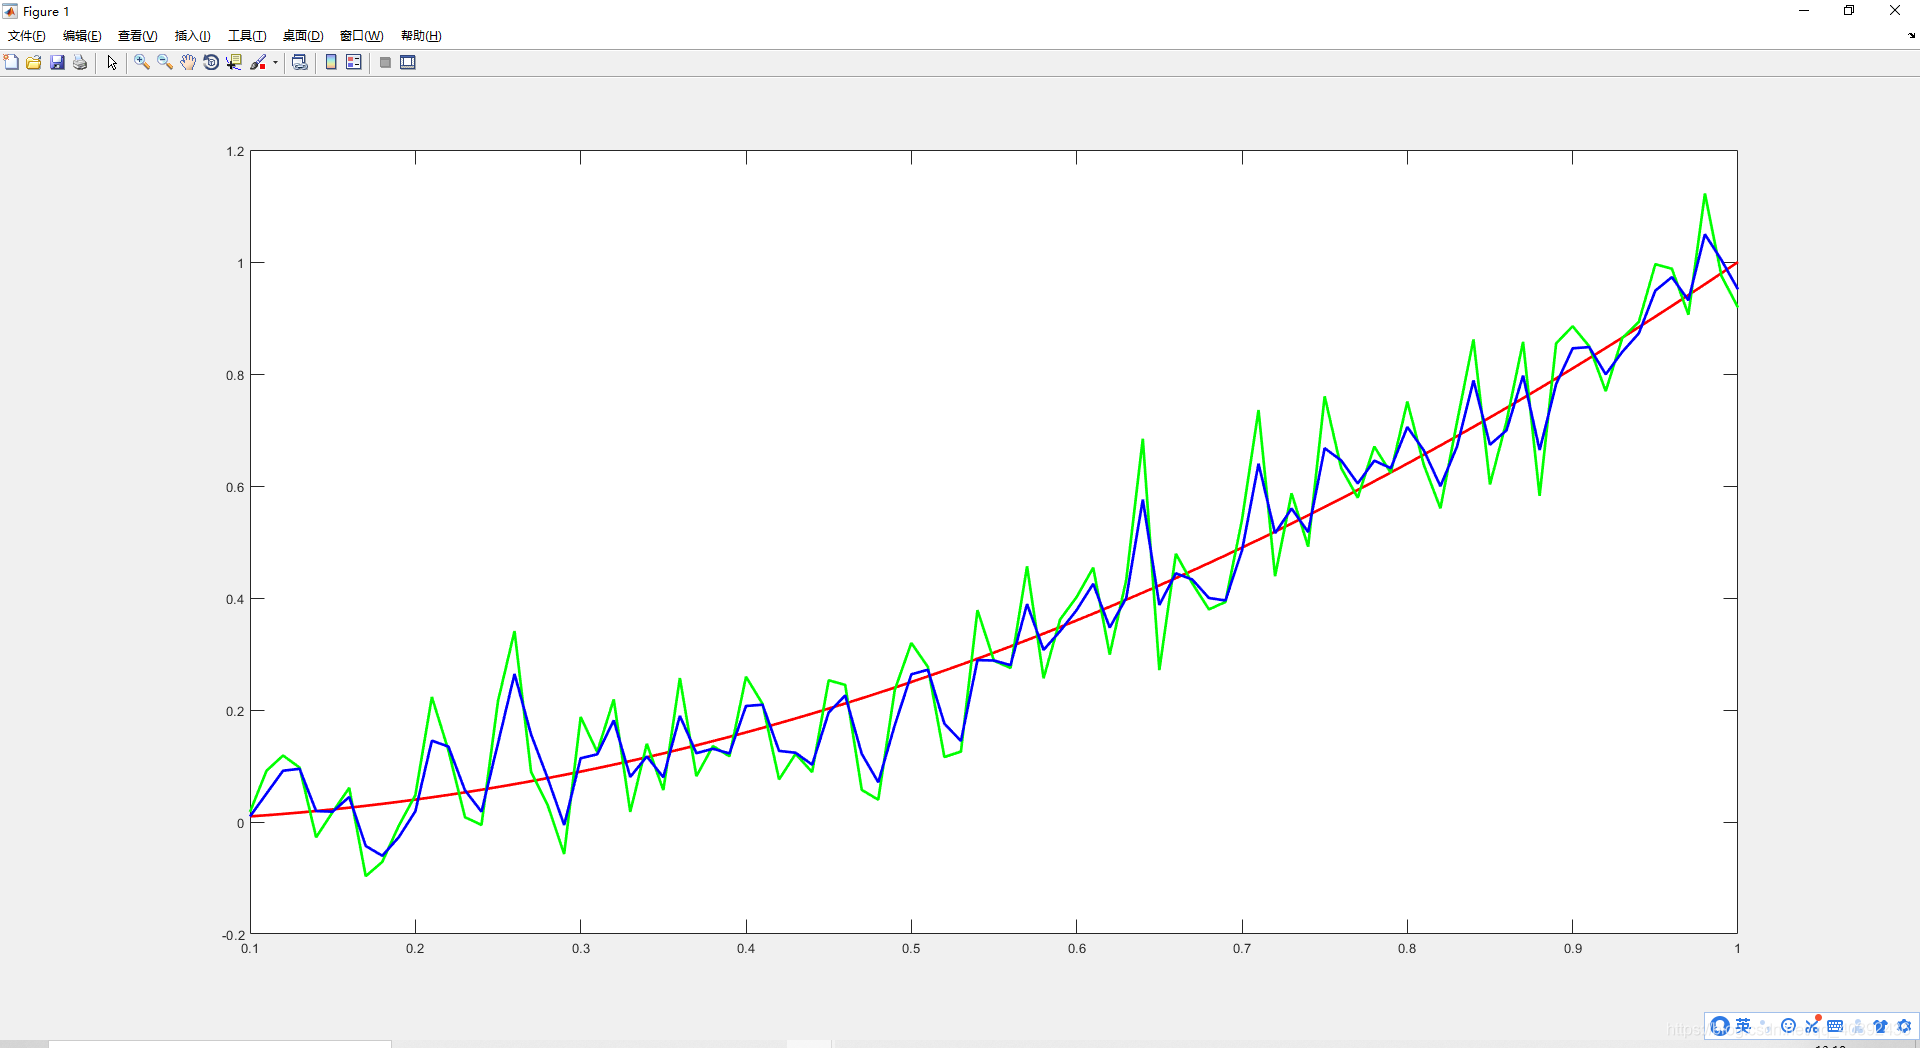The image size is (1920, 1048).
Task: Expand the brush color dropdown arrow
Action: (275, 62)
